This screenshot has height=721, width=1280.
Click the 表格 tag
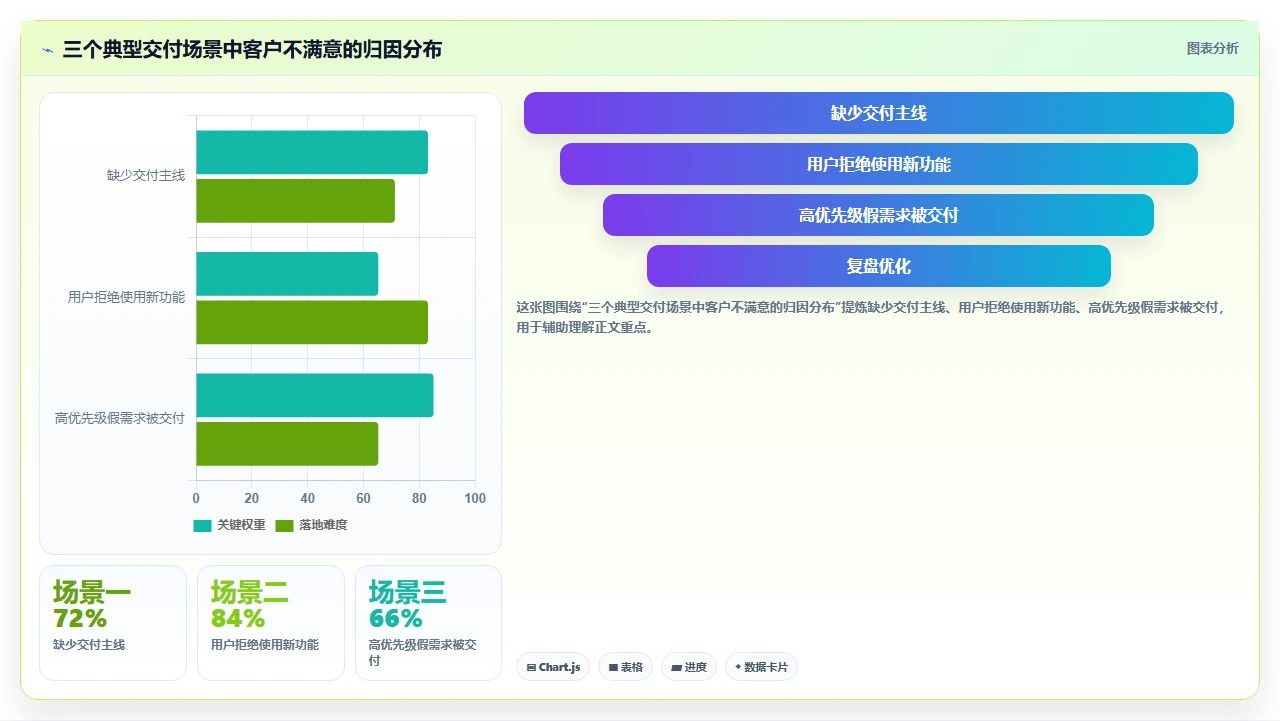coord(625,667)
